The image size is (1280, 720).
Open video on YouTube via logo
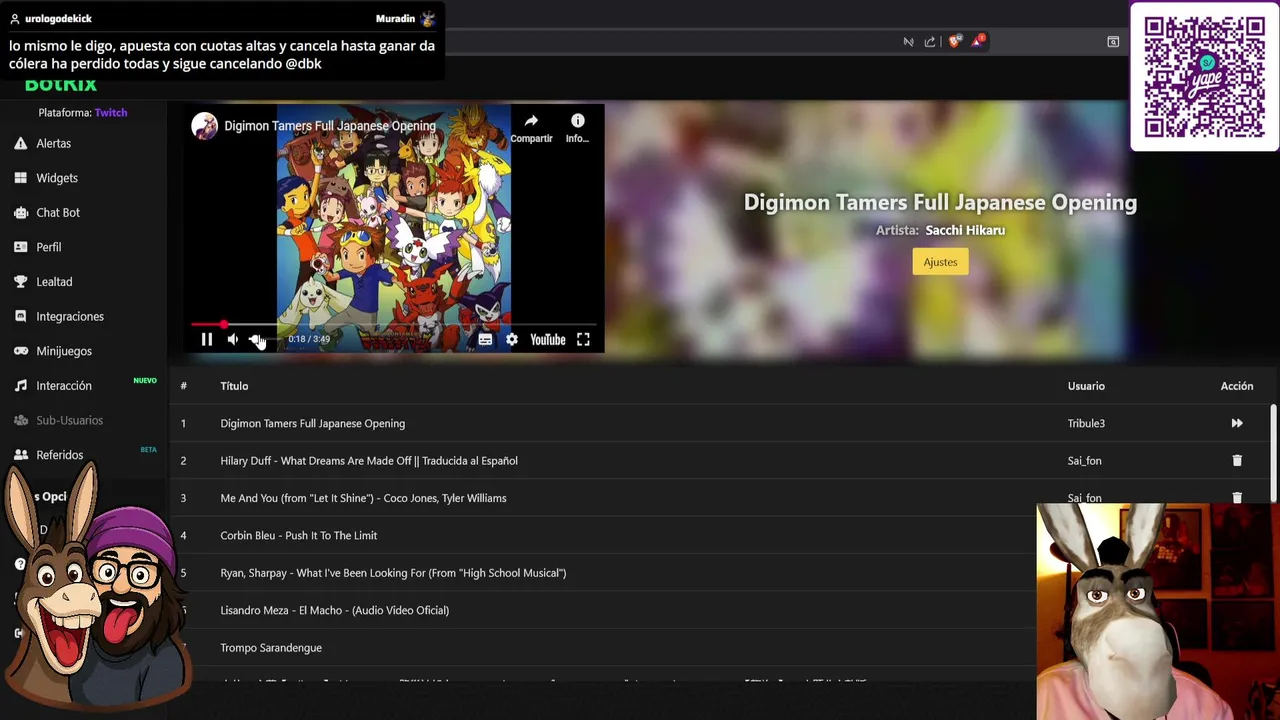[x=548, y=340]
